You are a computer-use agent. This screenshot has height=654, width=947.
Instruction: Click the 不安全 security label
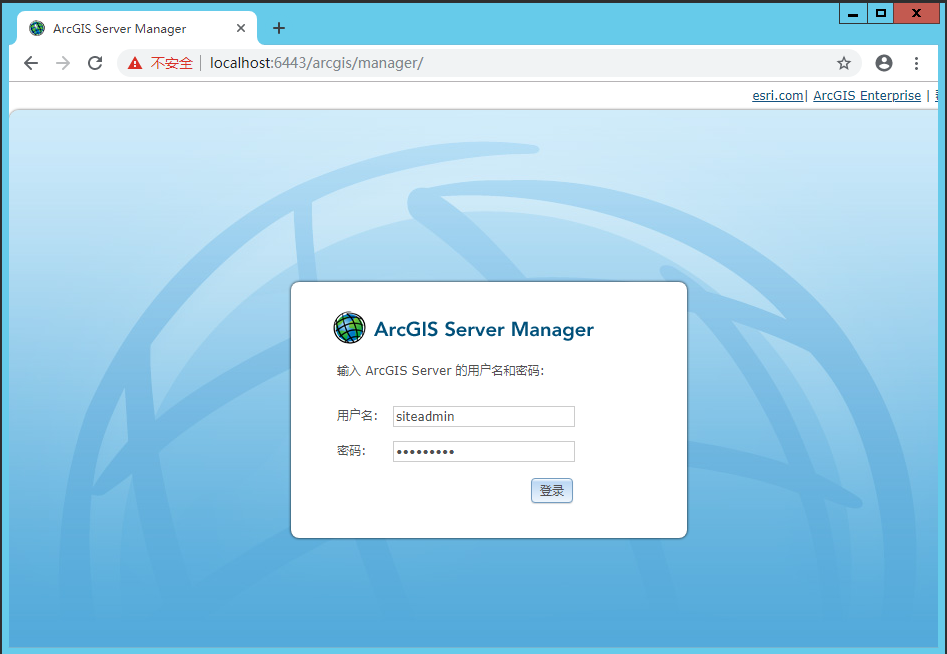pos(172,63)
